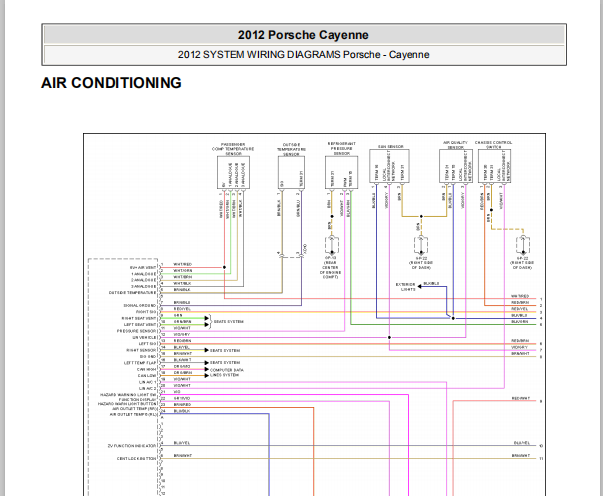Click the 'BLK/WHT' wire label at pin 16
Viewport: 603px width, 496px height.
[x=182, y=360]
